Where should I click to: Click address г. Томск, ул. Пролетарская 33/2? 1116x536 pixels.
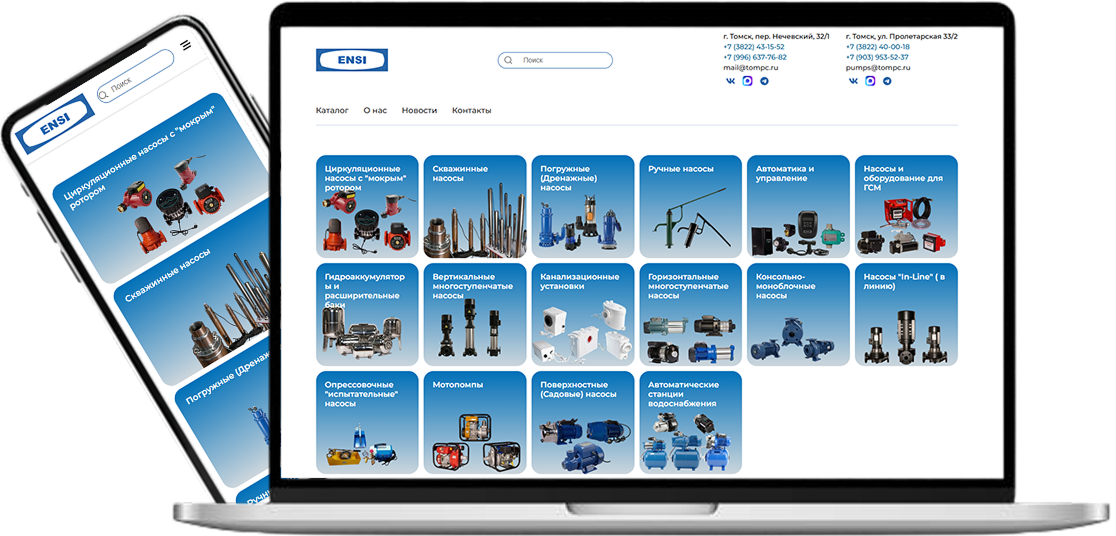[902, 36]
